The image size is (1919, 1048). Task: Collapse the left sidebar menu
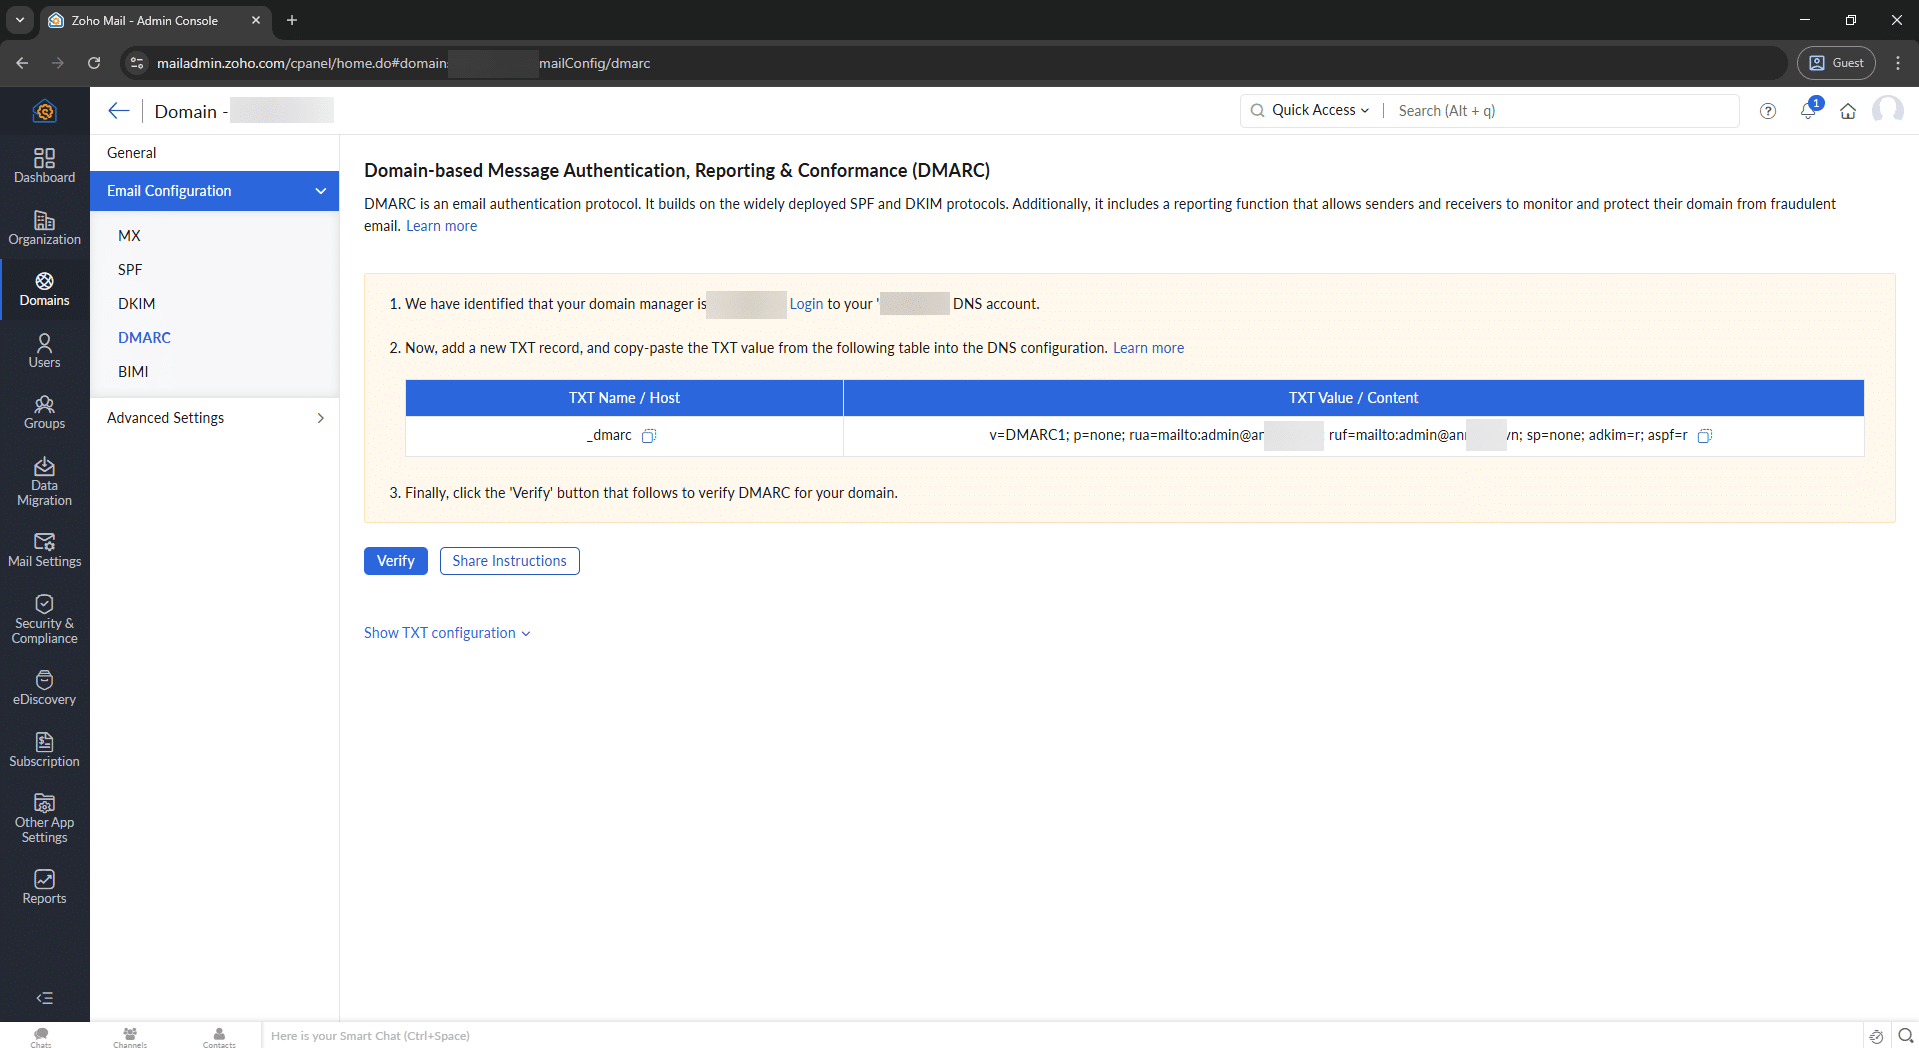[44, 998]
